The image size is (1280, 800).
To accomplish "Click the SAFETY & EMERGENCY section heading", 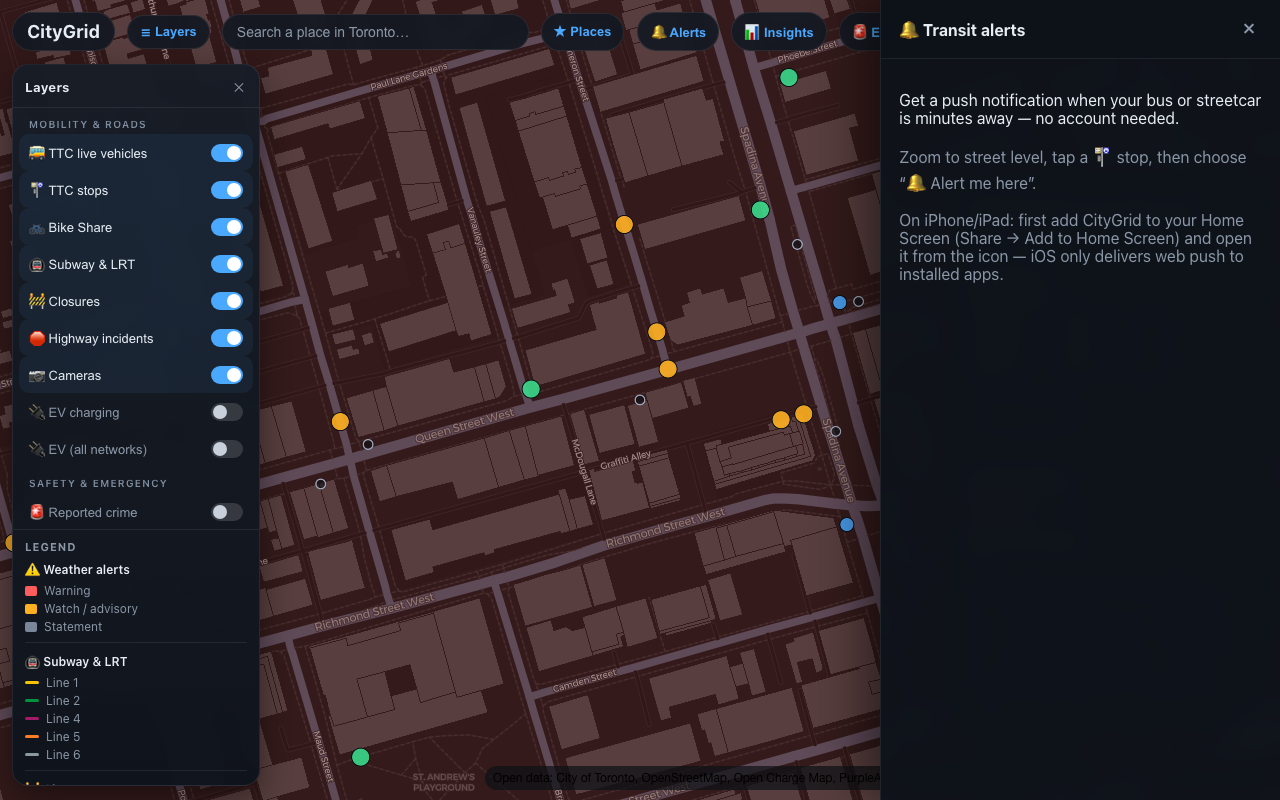I will (98, 484).
